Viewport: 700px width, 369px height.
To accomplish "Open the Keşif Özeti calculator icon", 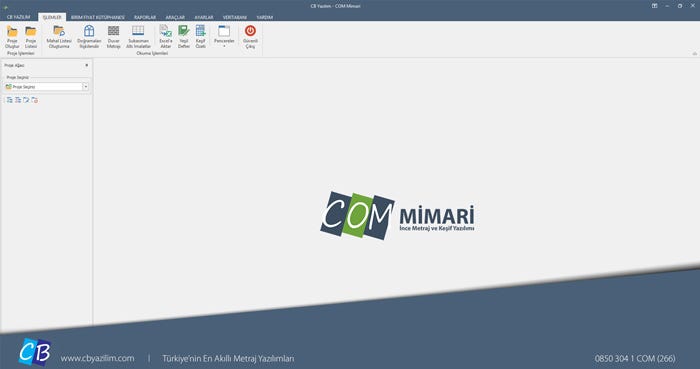I will click(200, 31).
